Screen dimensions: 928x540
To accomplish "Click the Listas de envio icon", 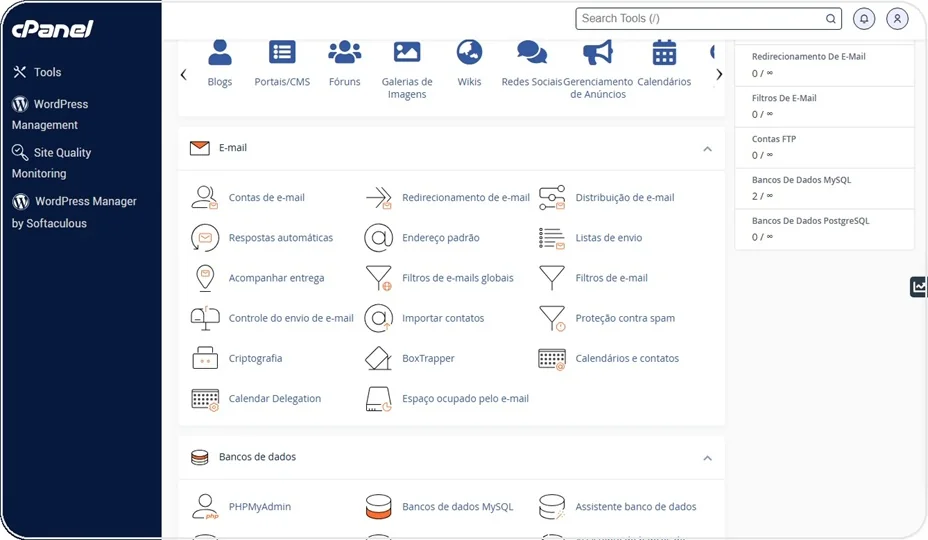I will 552,238.
